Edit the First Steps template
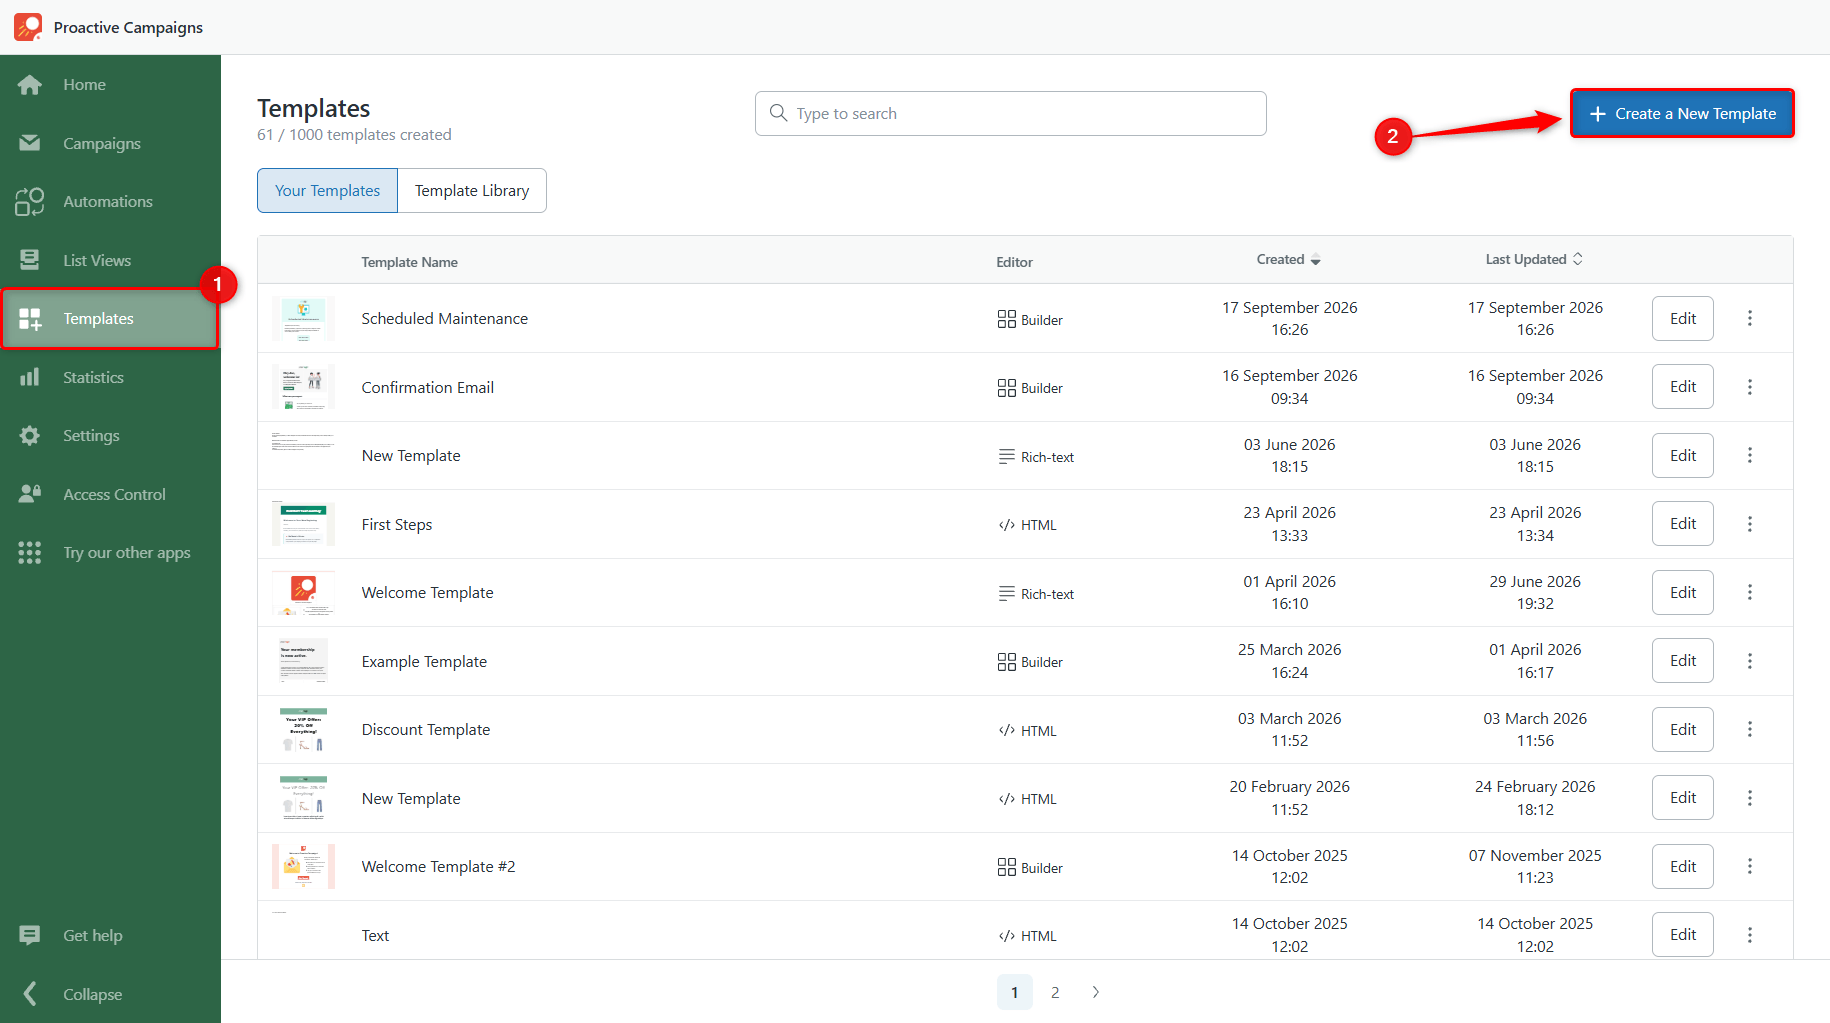 coord(1683,524)
